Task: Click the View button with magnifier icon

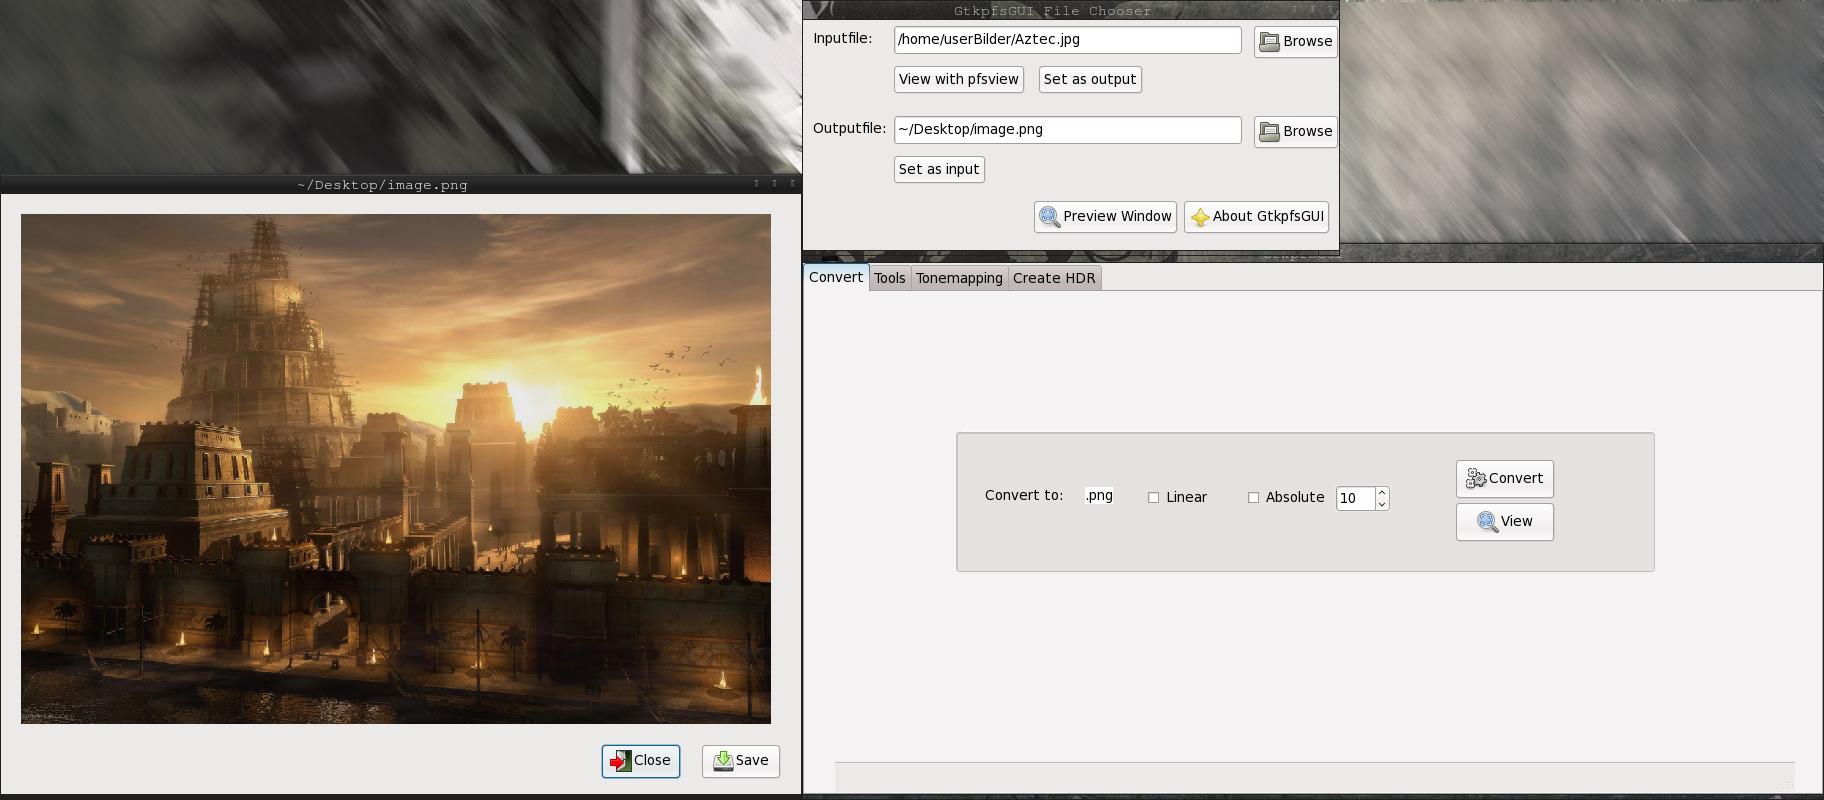Action: click(x=1504, y=522)
